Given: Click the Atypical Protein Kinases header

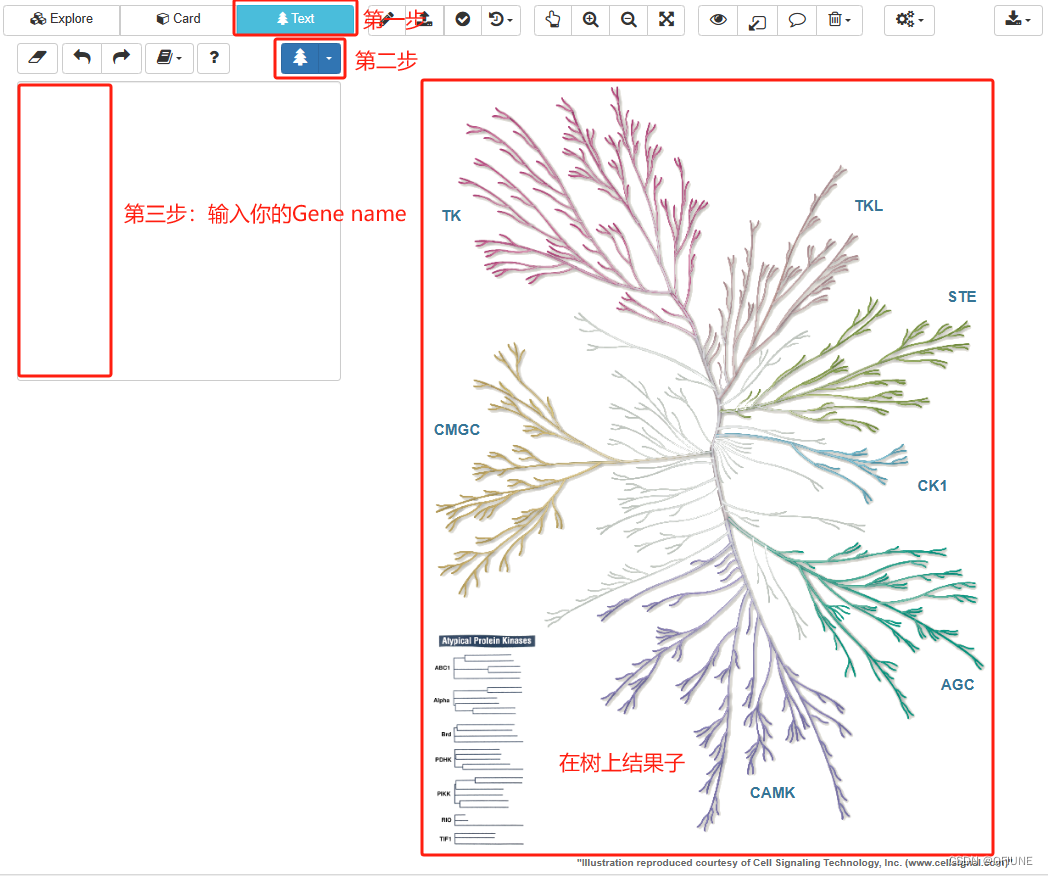Looking at the screenshot, I should 487,641.
